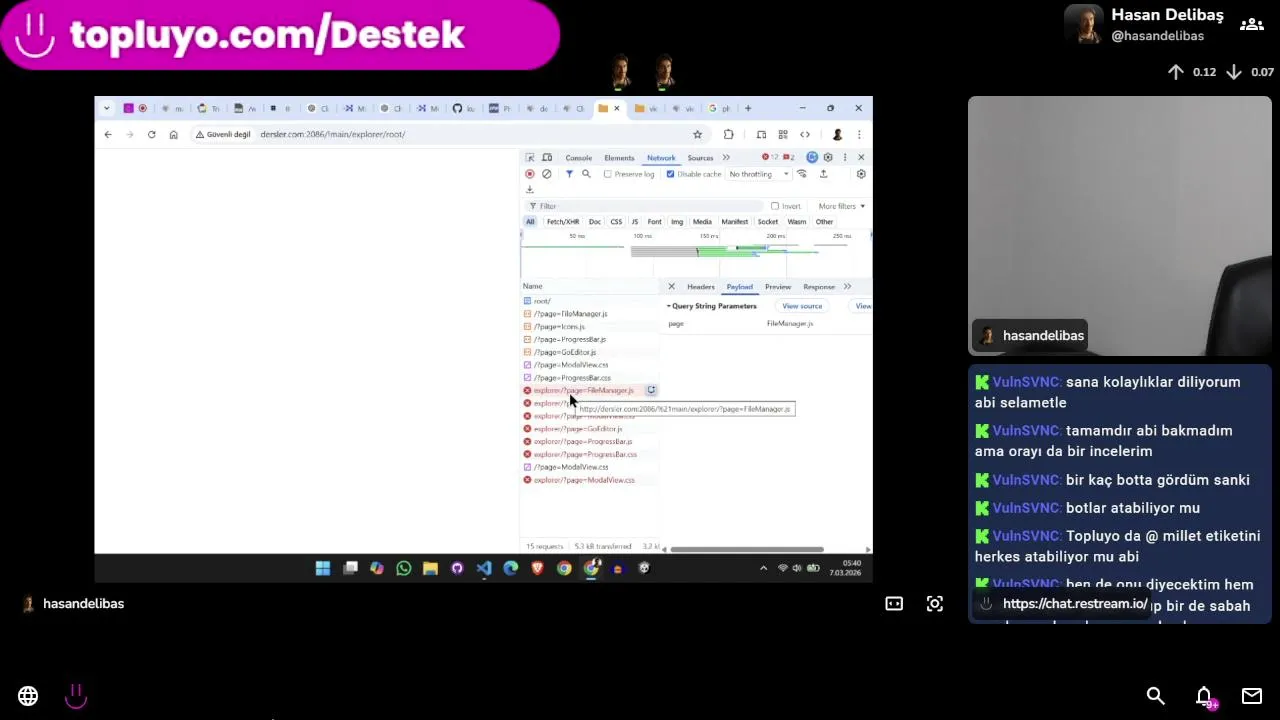The height and width of the screenshot is (720, 1280).
Task: Click the topluyo.com/Destek banner
Action: click(x=280, y=35)
